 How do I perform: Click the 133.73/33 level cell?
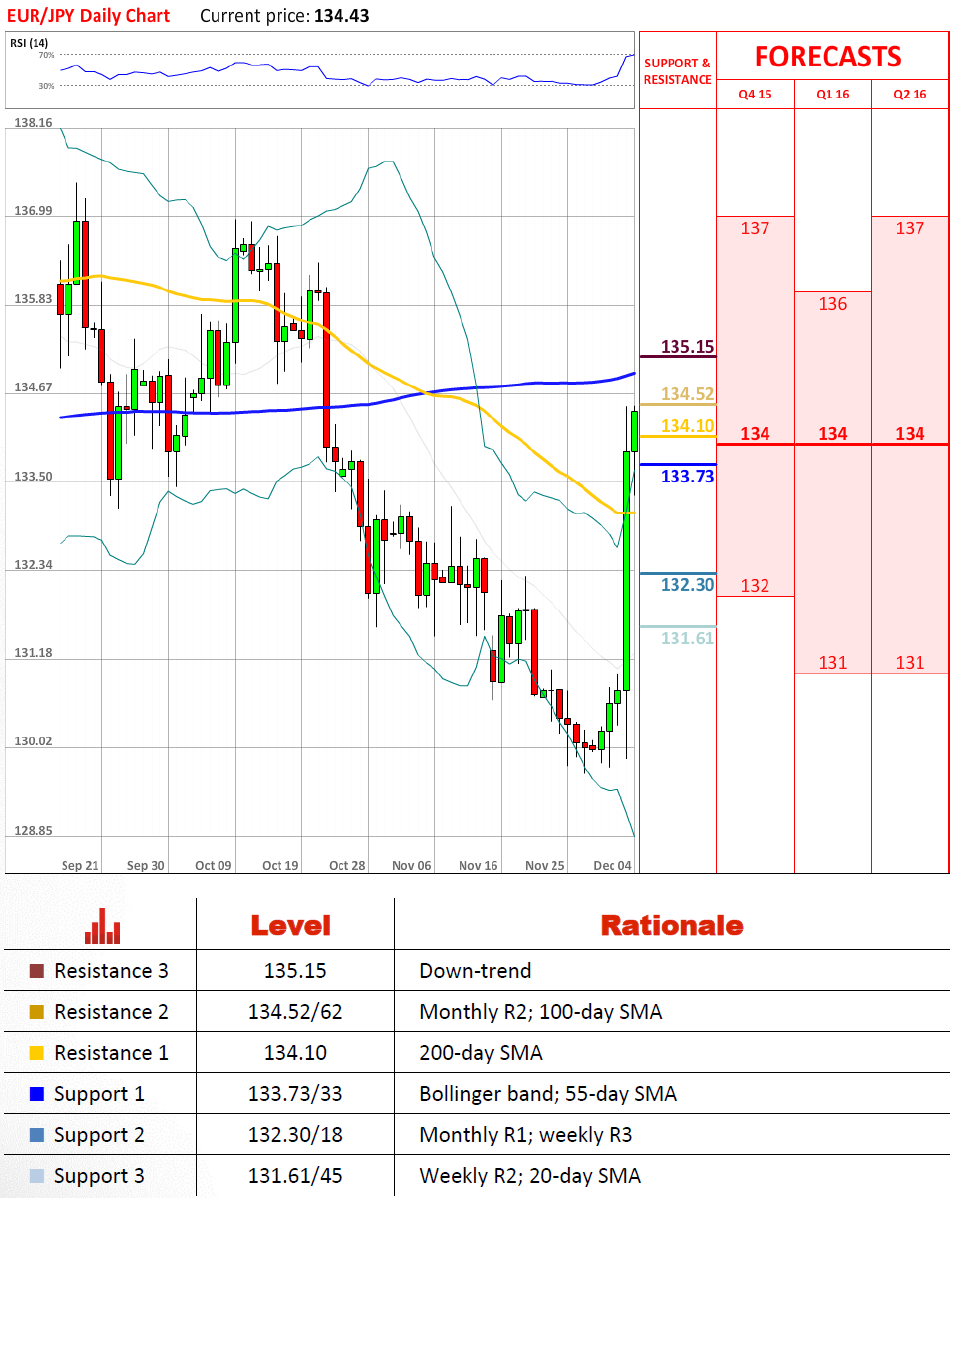point(295,1094)
